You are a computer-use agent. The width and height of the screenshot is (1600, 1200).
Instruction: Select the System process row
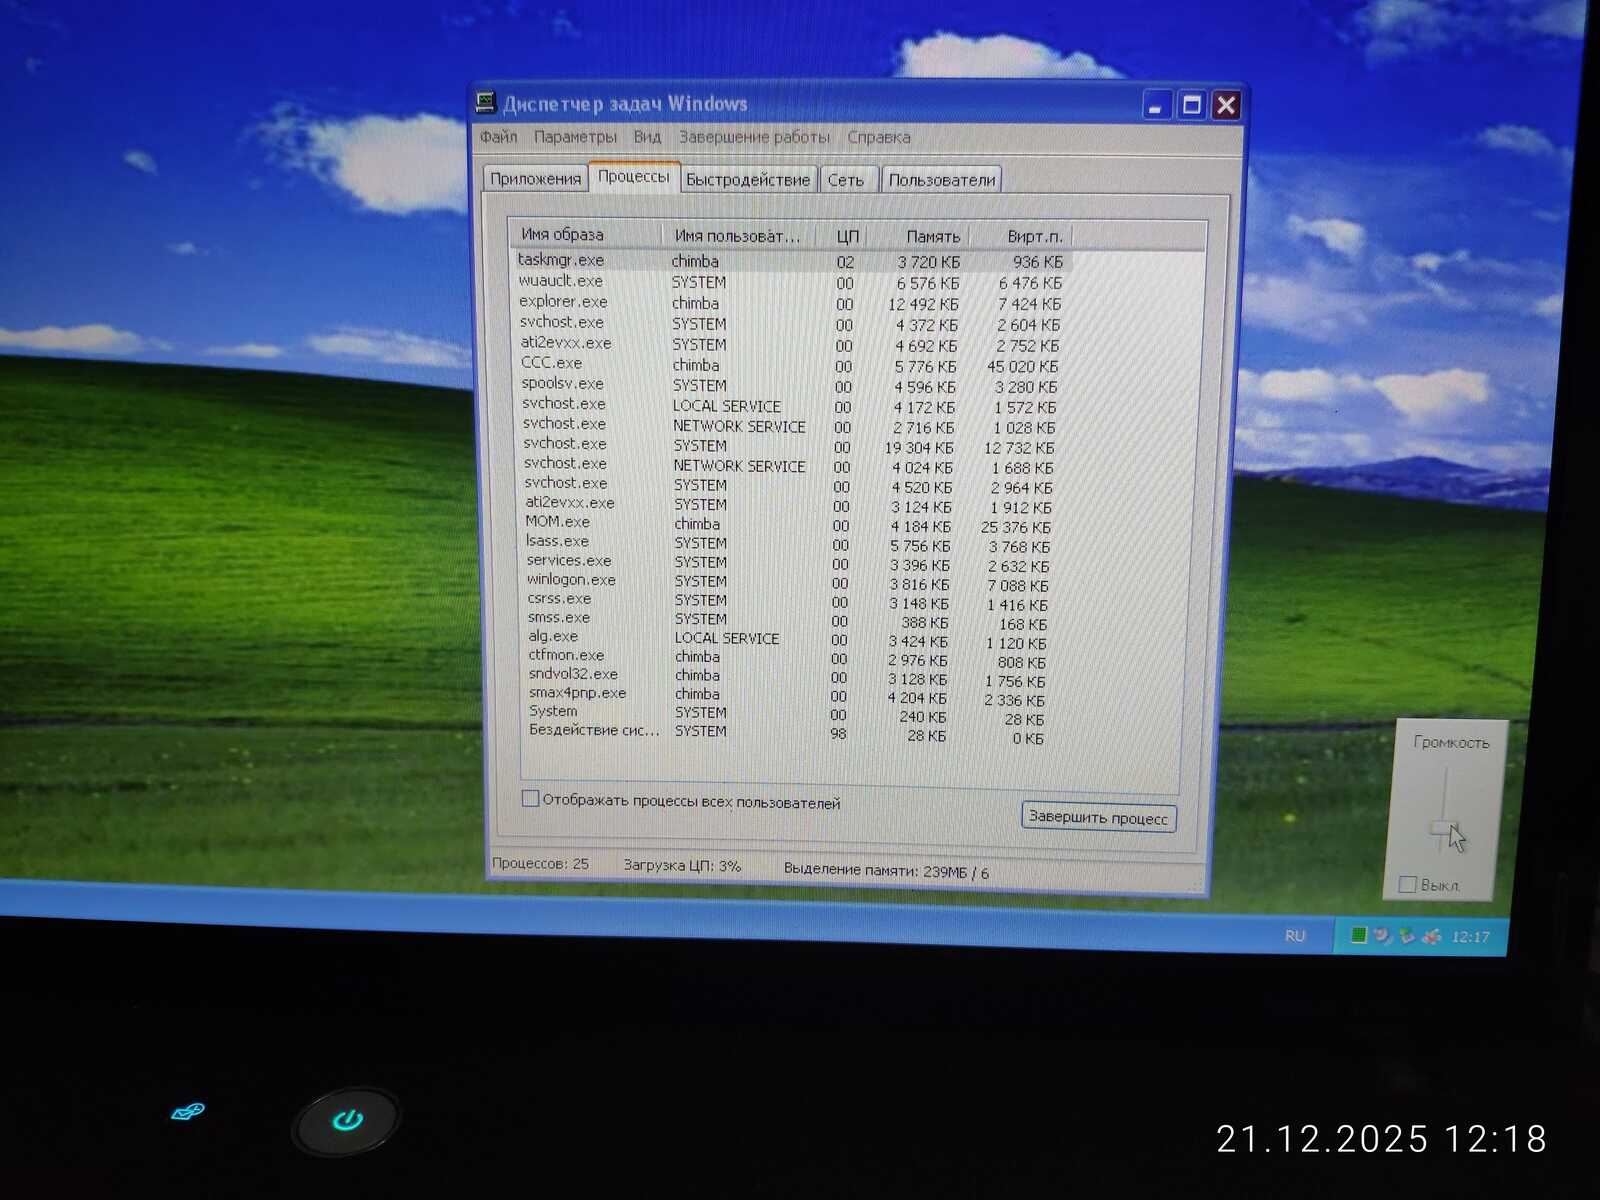point(790,714)
